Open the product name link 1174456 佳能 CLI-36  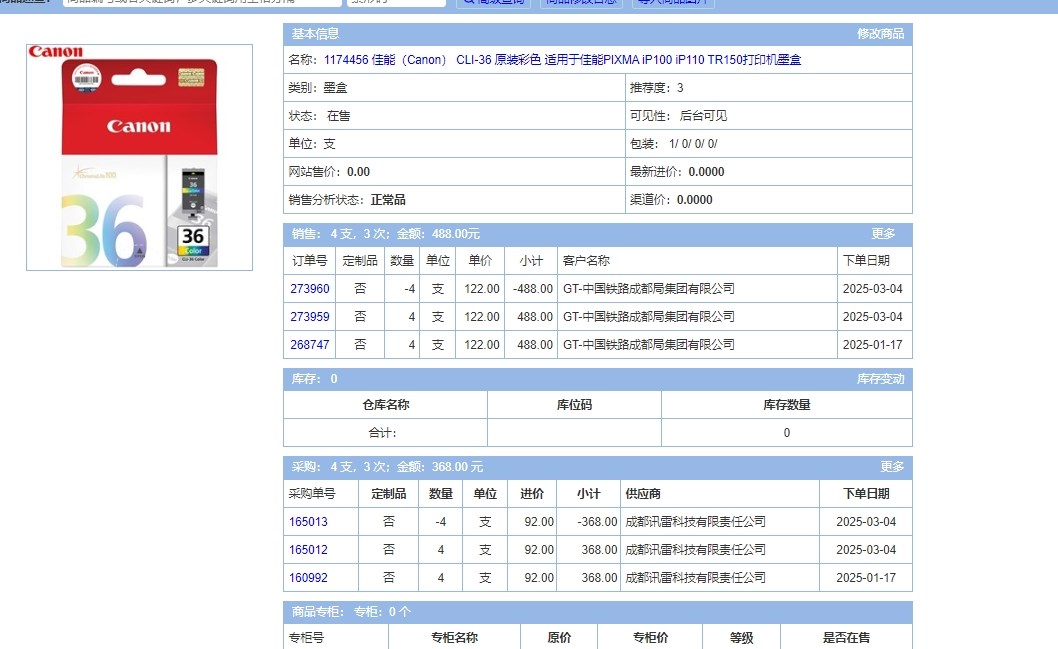click(x=562, y=60)
